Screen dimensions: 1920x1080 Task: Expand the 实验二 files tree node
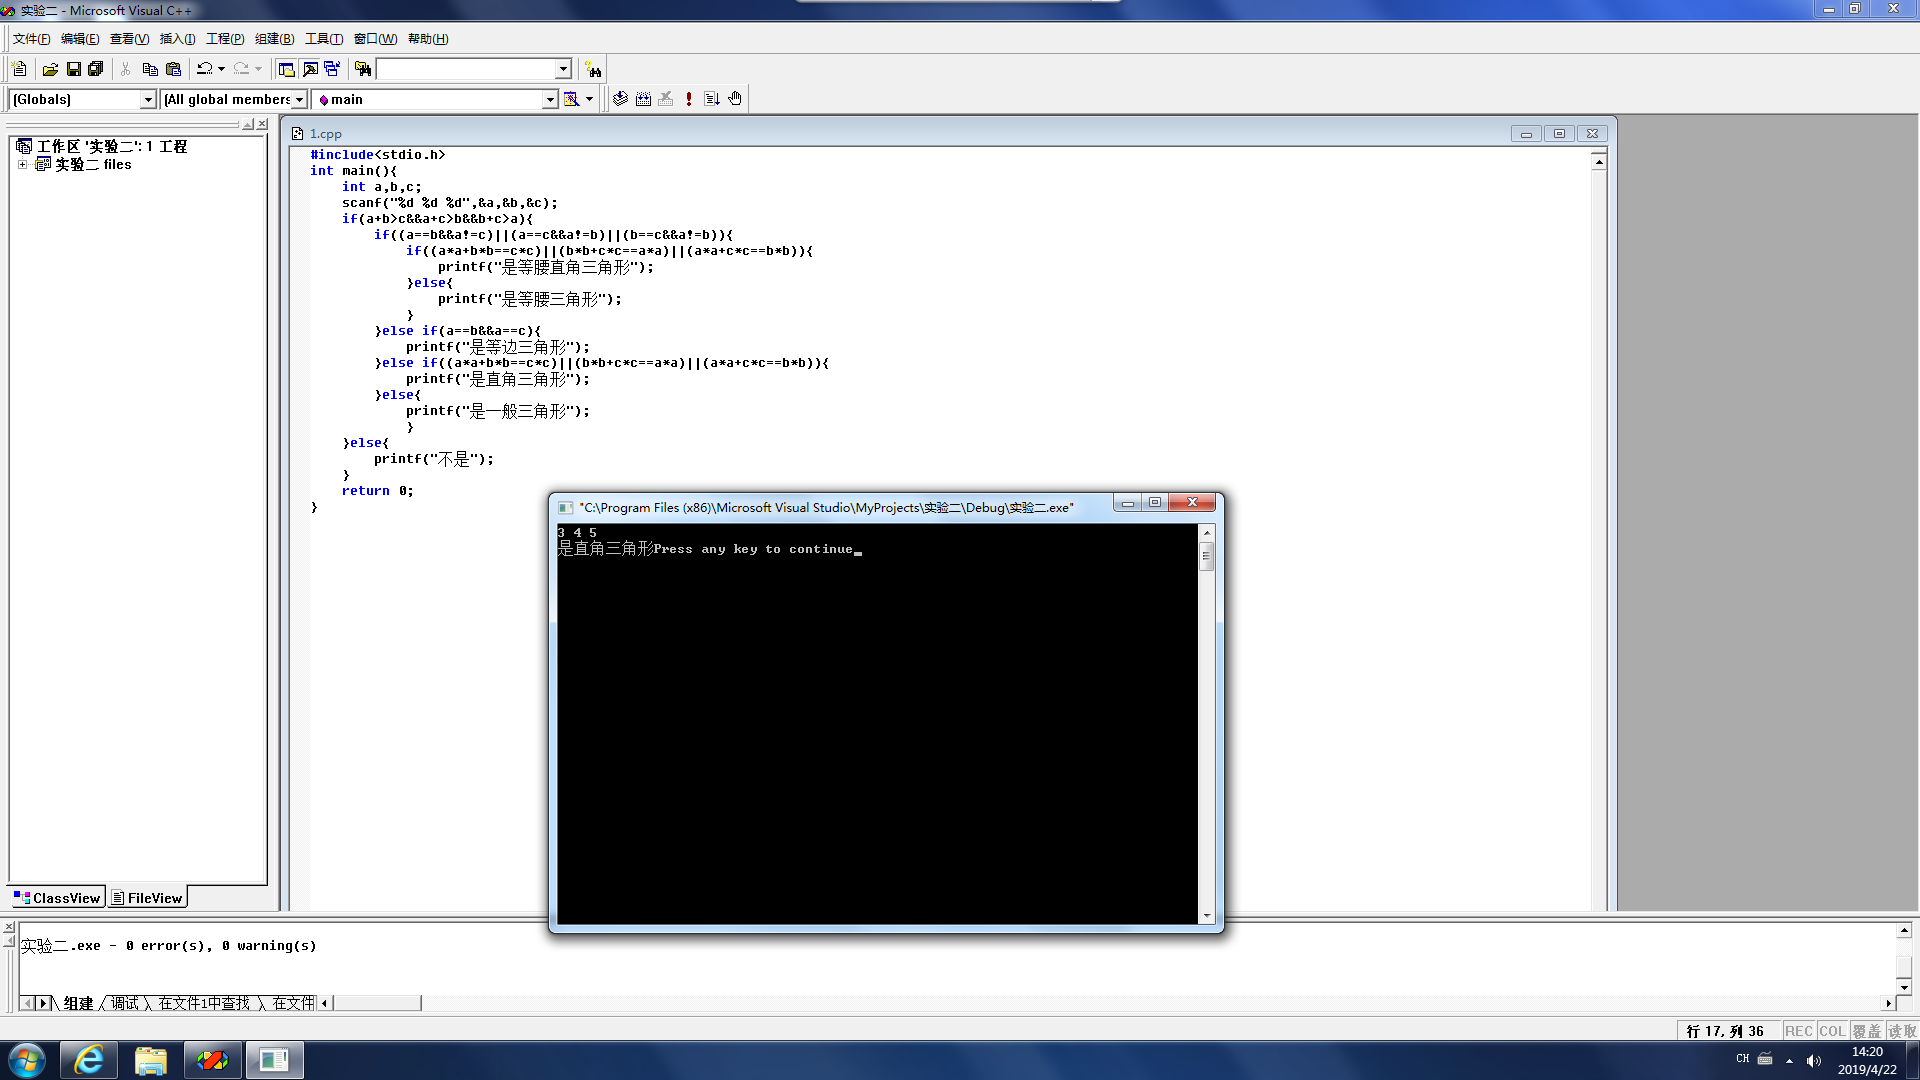(22, 164)
